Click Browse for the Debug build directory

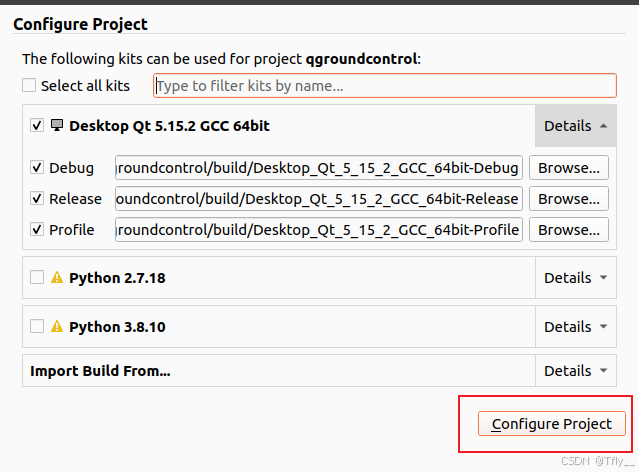click(x=569, y=168)
